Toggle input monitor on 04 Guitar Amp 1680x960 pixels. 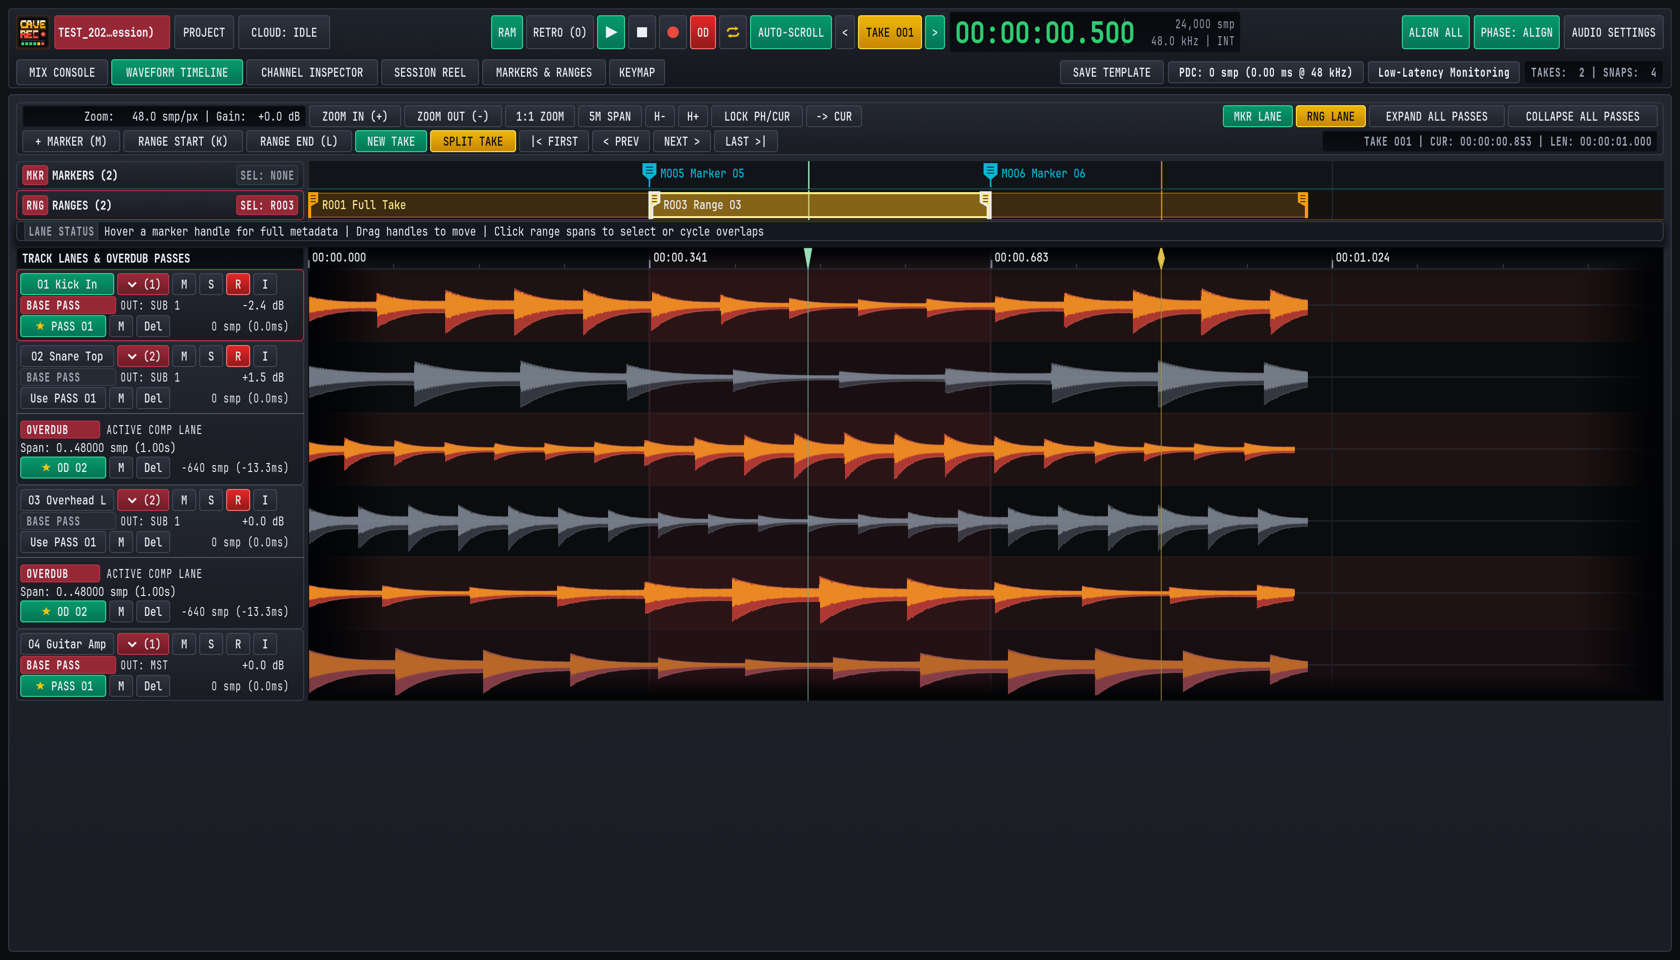click(x=265, y=644)
